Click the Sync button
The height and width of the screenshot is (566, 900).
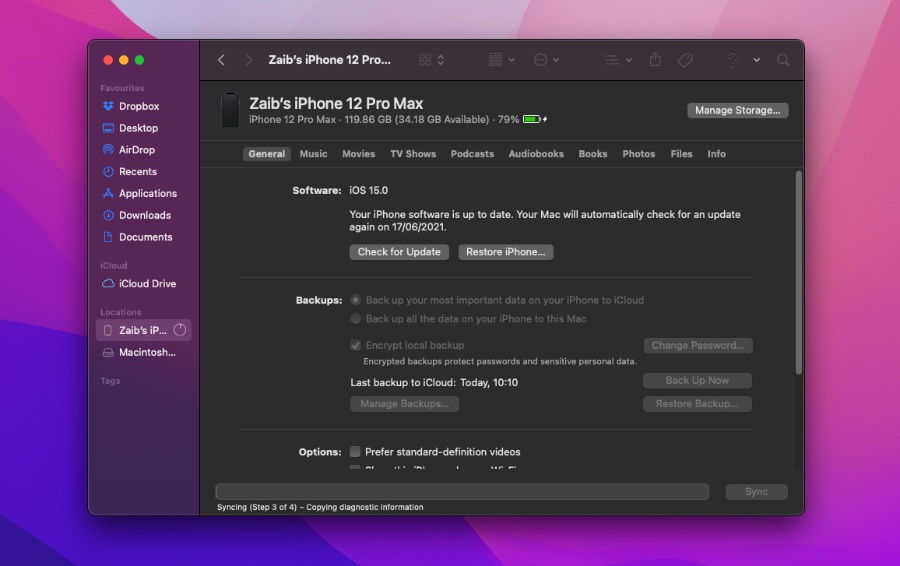tap(757, 492)
